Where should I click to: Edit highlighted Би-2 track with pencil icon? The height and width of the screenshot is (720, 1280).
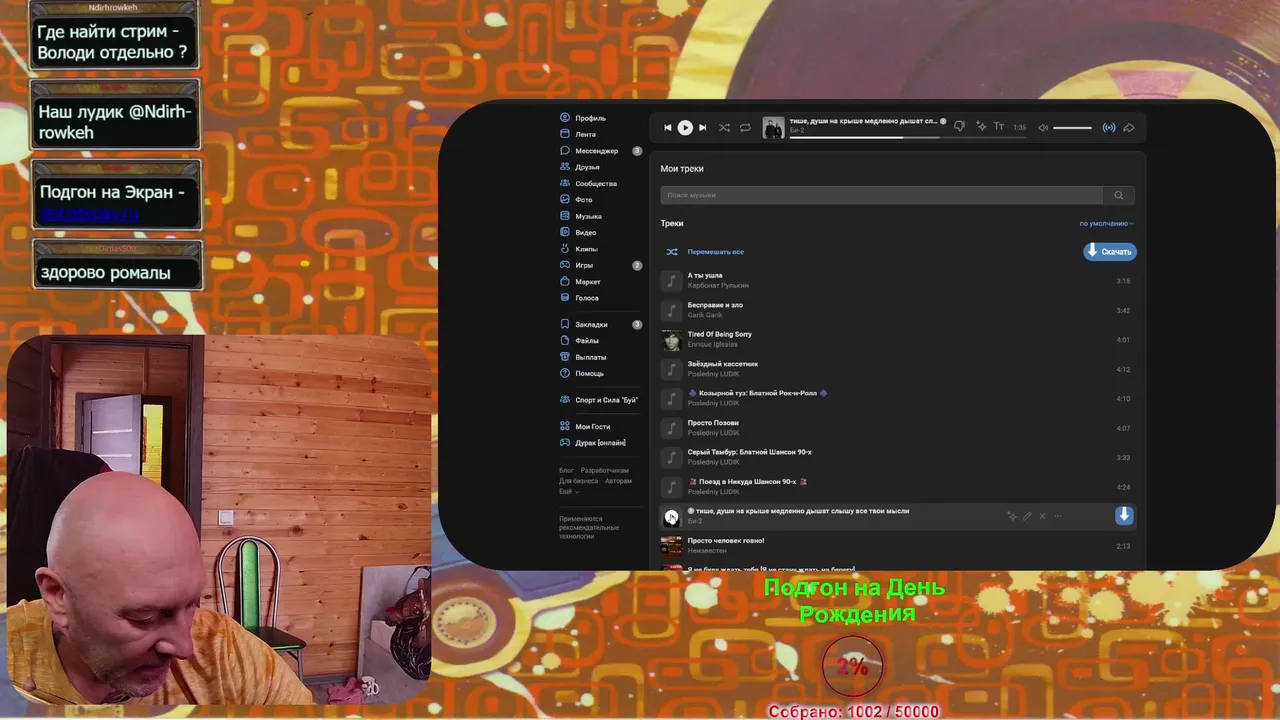point(1027,516)
